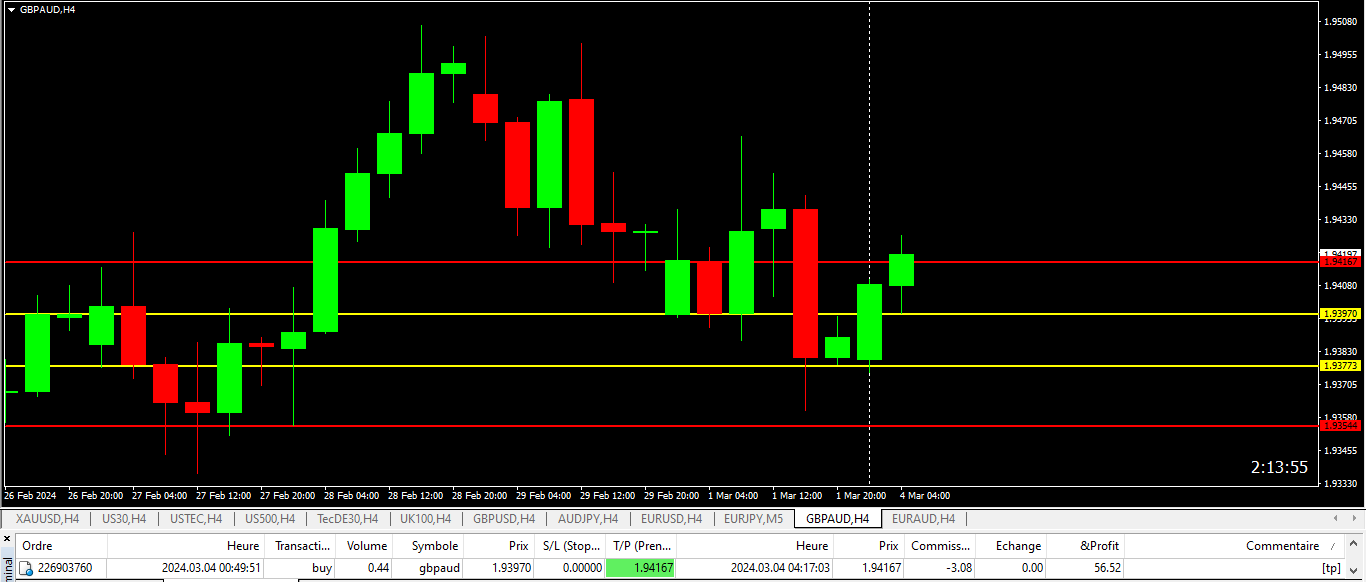Select the yellow 1.93773 price label
The image size is (1366, 582).
(1341, 366)
